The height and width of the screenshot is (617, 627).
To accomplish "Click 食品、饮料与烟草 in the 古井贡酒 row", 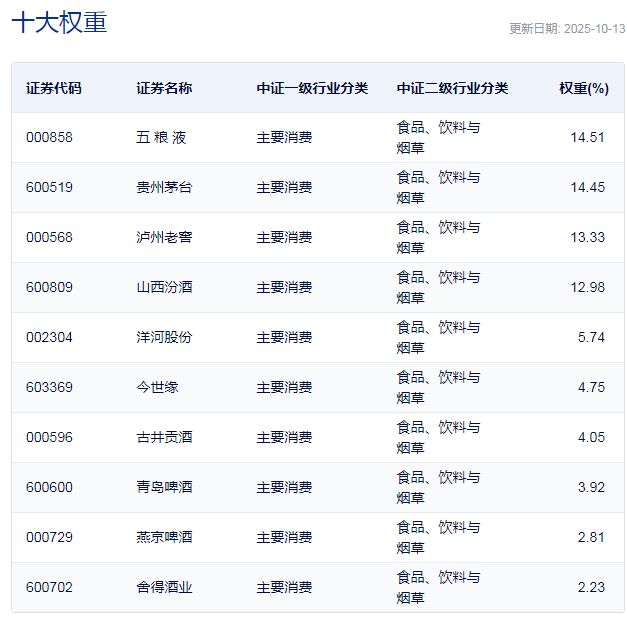I will tap(438, 437).
